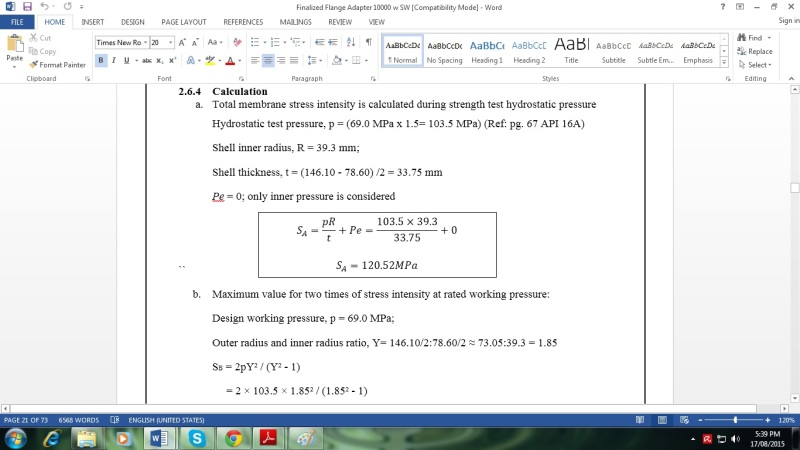
Task: Apply the No Spacing style
Action: click(444, 51)
